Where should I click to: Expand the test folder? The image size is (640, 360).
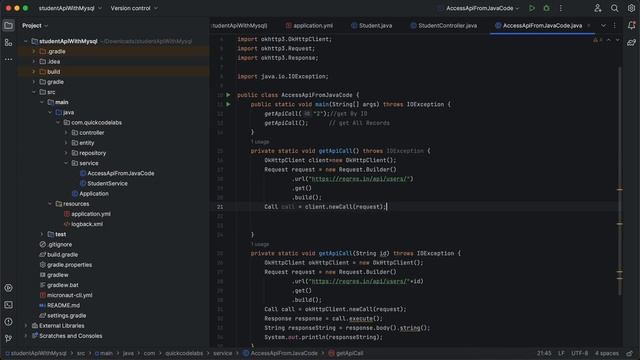(x=42, y=234)
